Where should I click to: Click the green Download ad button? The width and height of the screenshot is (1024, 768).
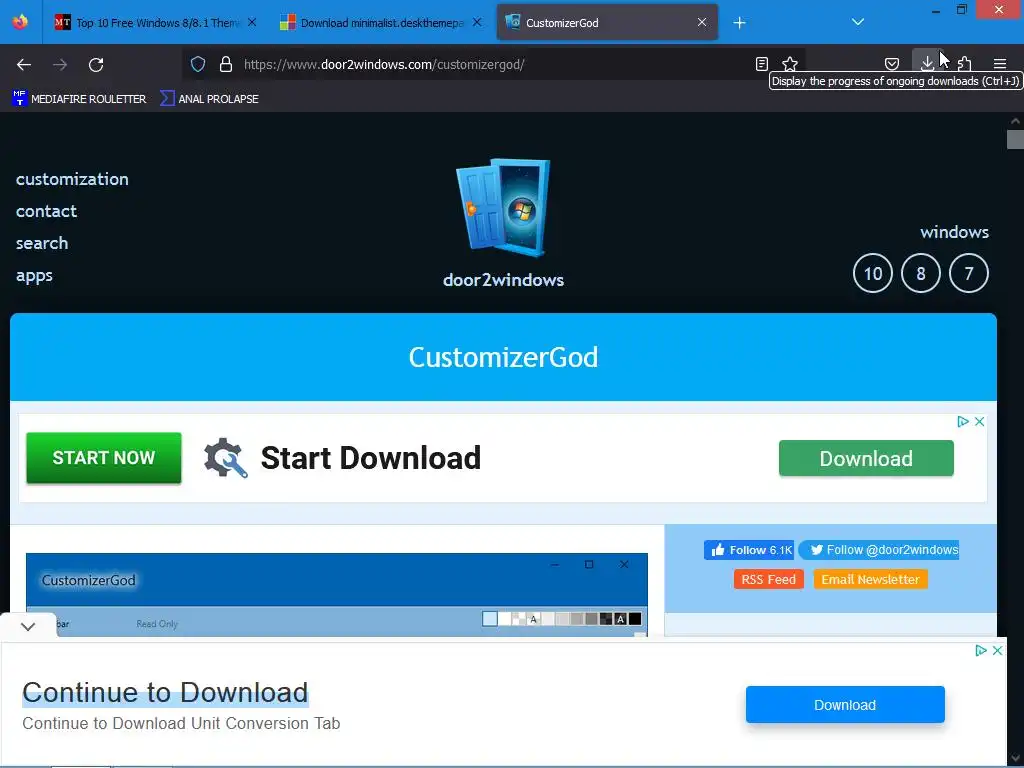866,458
